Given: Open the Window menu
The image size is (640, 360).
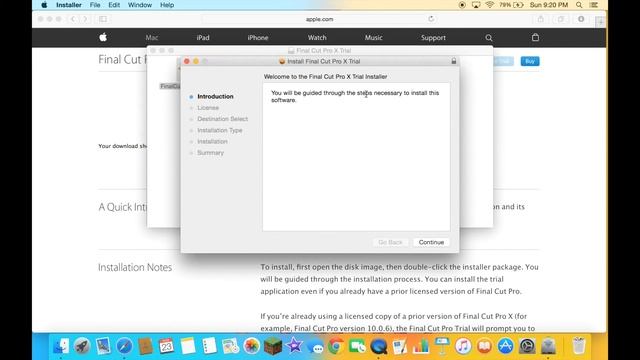Looking at the screenshot, I should 140,5.
